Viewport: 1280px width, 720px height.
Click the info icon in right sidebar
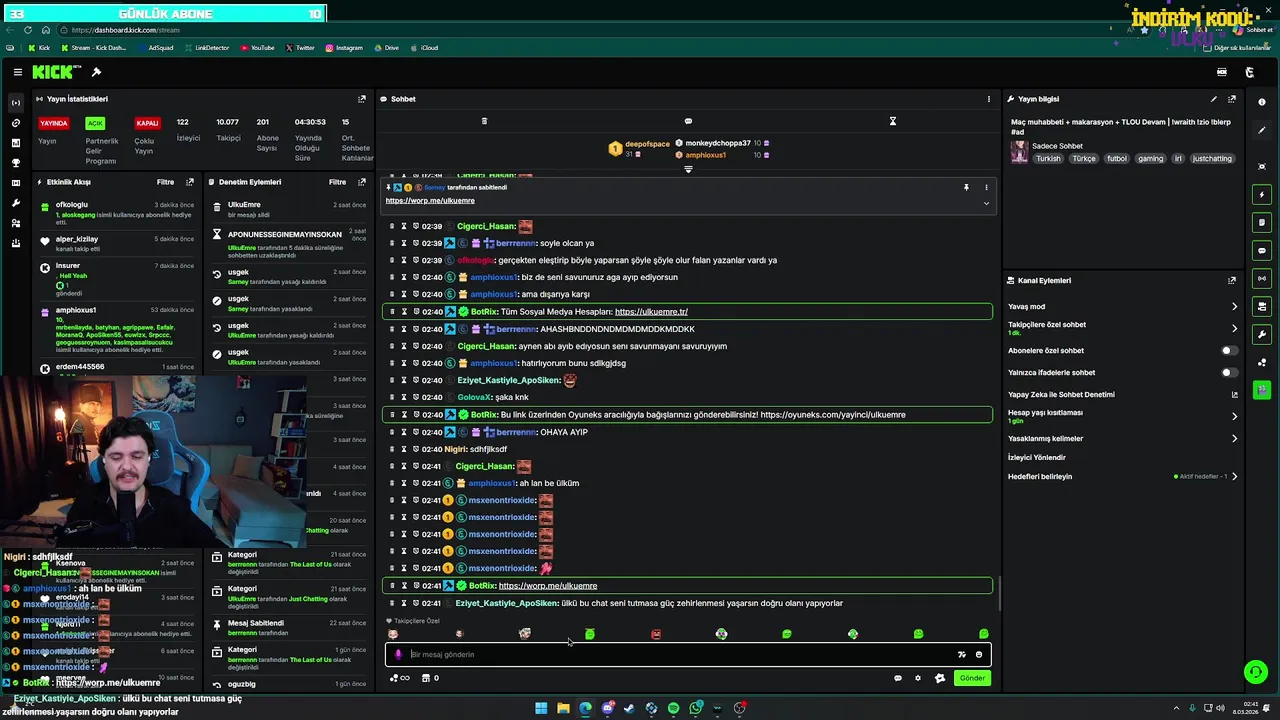tap(1262, 101)
